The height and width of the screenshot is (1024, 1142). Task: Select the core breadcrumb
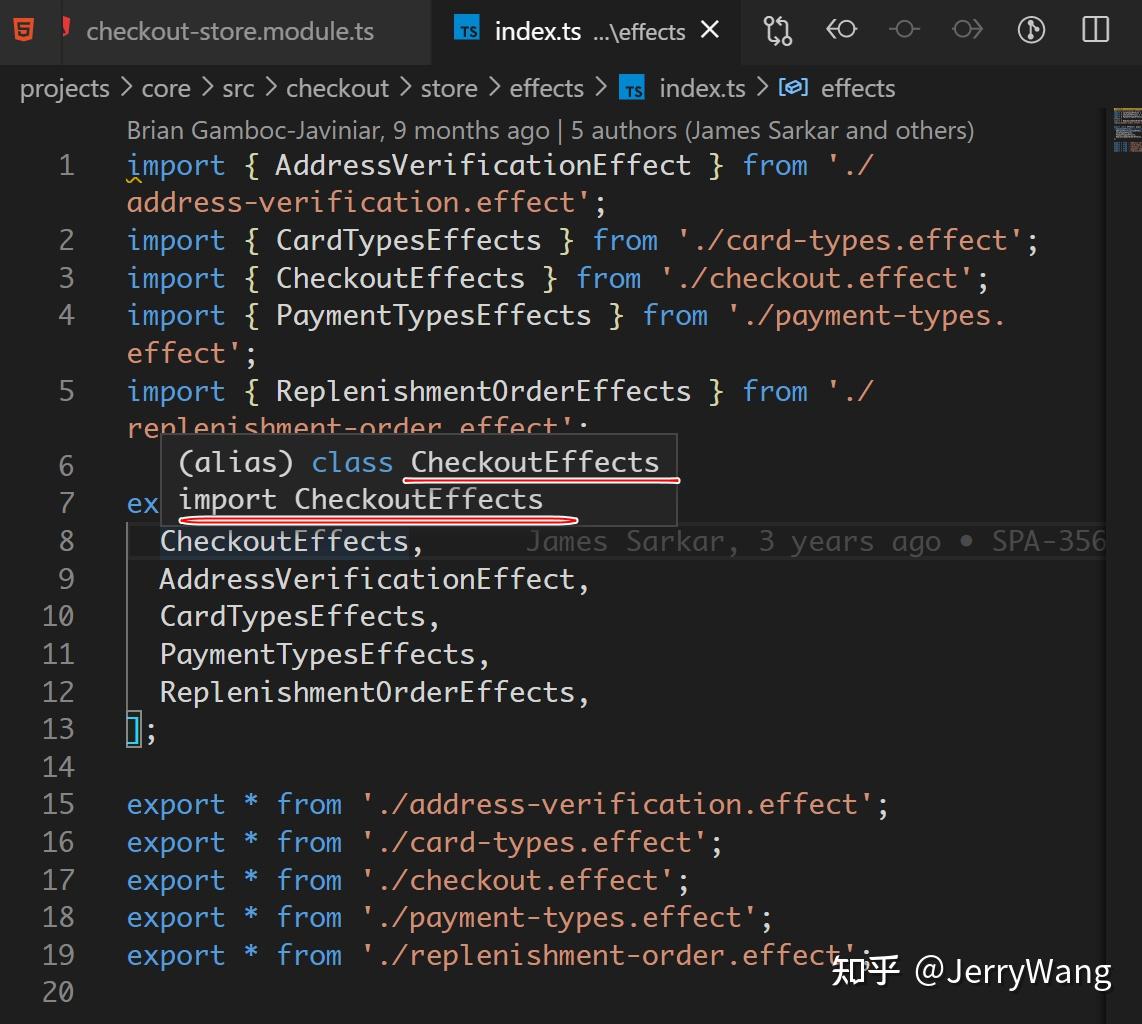click(x=166, y=89)
